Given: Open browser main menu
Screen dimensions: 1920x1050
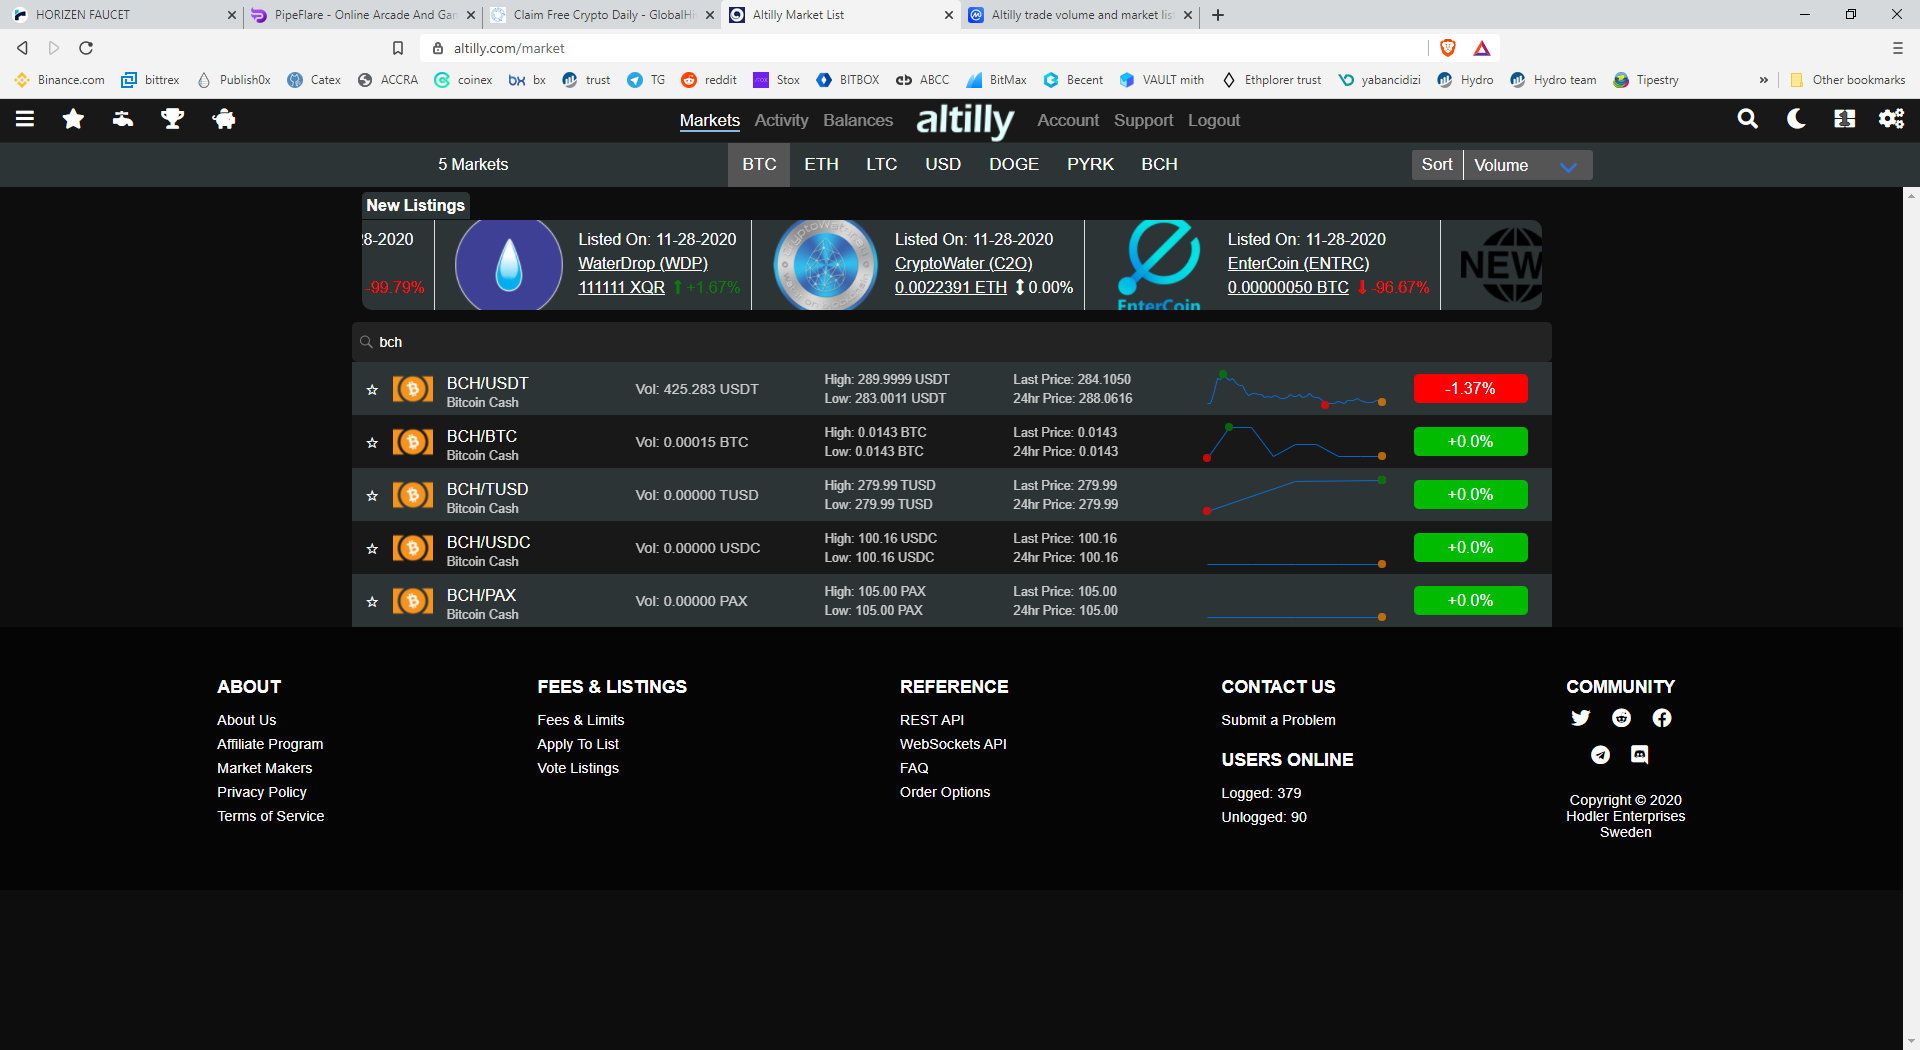Looking at the screenshot, I should [x=1897, y=48].
